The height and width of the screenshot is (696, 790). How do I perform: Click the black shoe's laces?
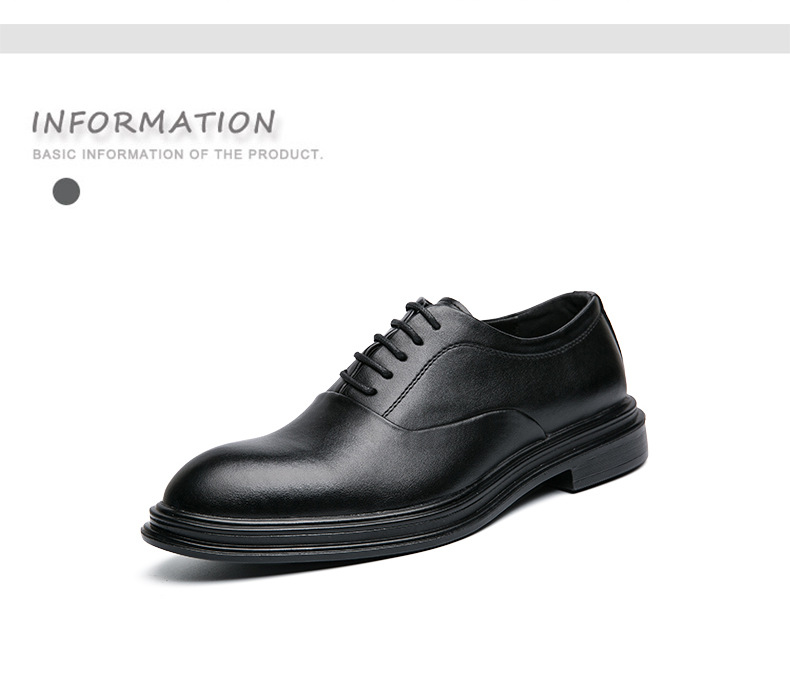[x=390, y=345]
